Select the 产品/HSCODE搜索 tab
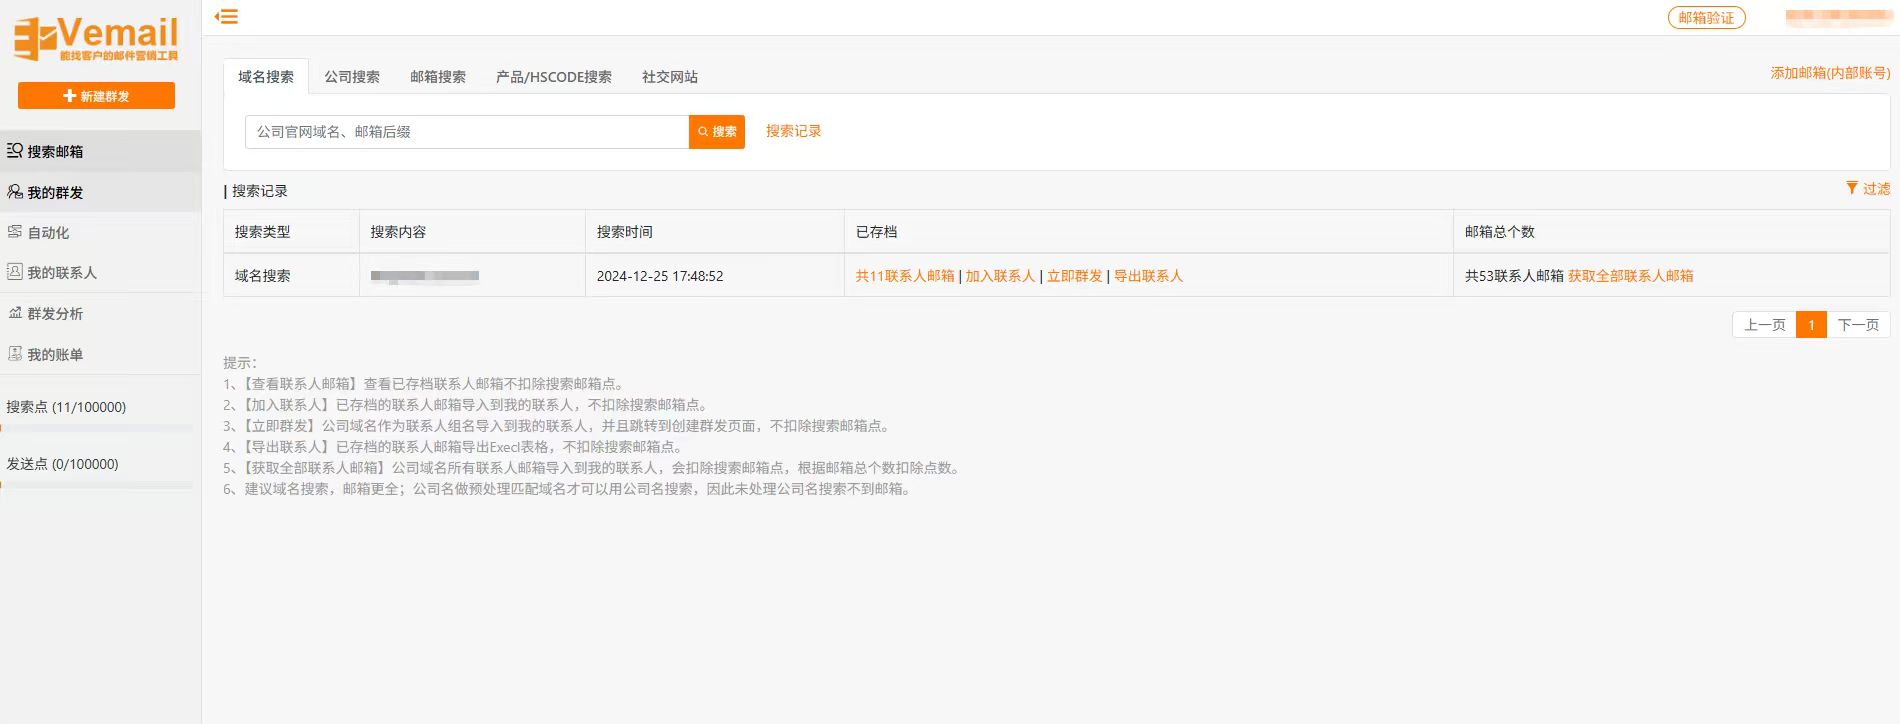This screenshot has height=724, width=1900. (x=554, y=77)
